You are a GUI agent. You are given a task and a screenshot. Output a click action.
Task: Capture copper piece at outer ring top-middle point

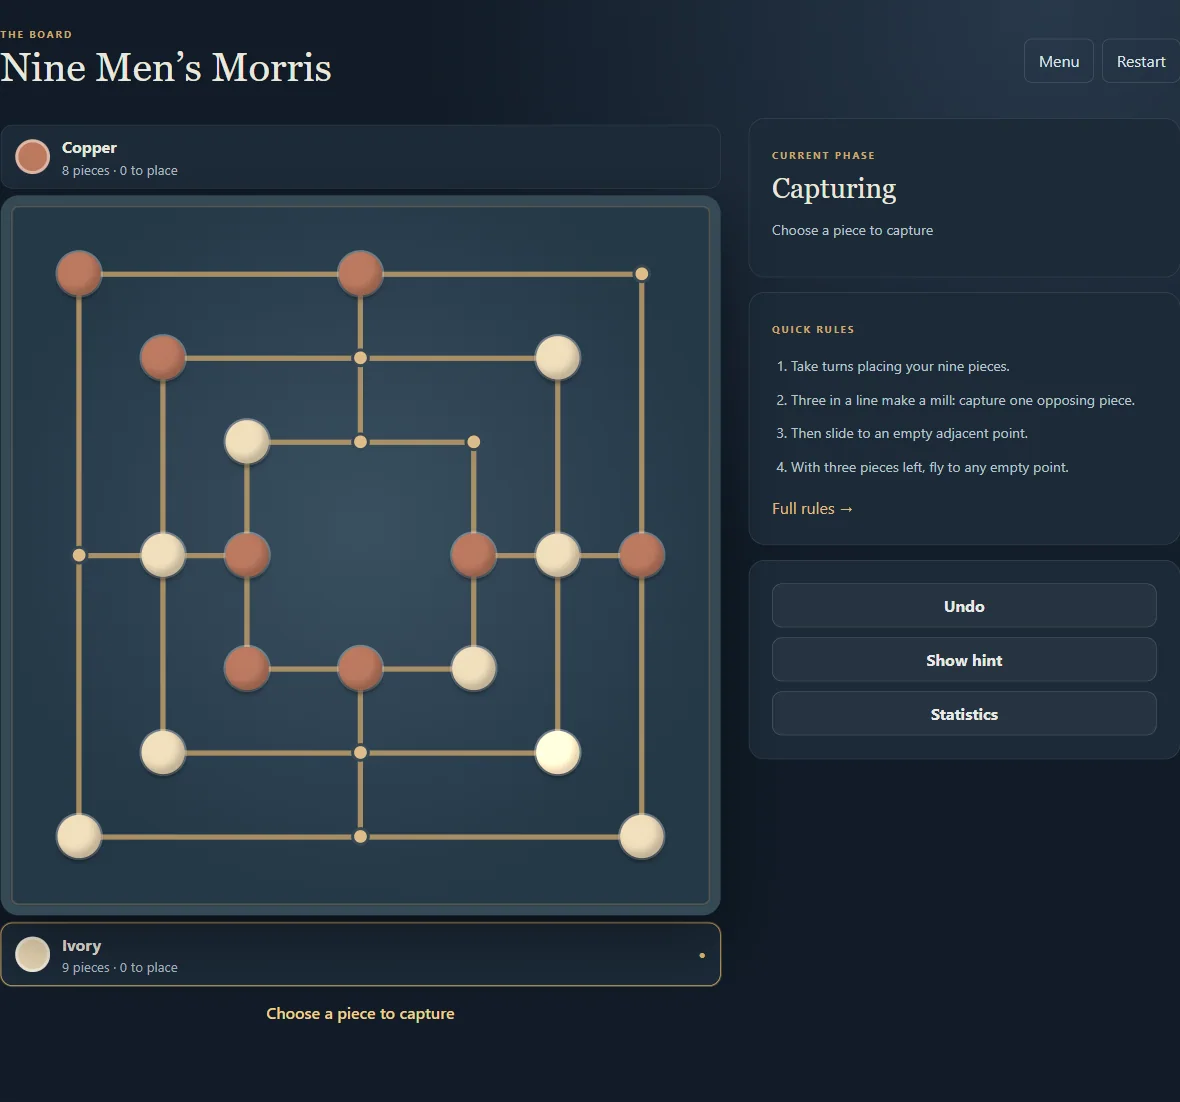tap(360, 274)
